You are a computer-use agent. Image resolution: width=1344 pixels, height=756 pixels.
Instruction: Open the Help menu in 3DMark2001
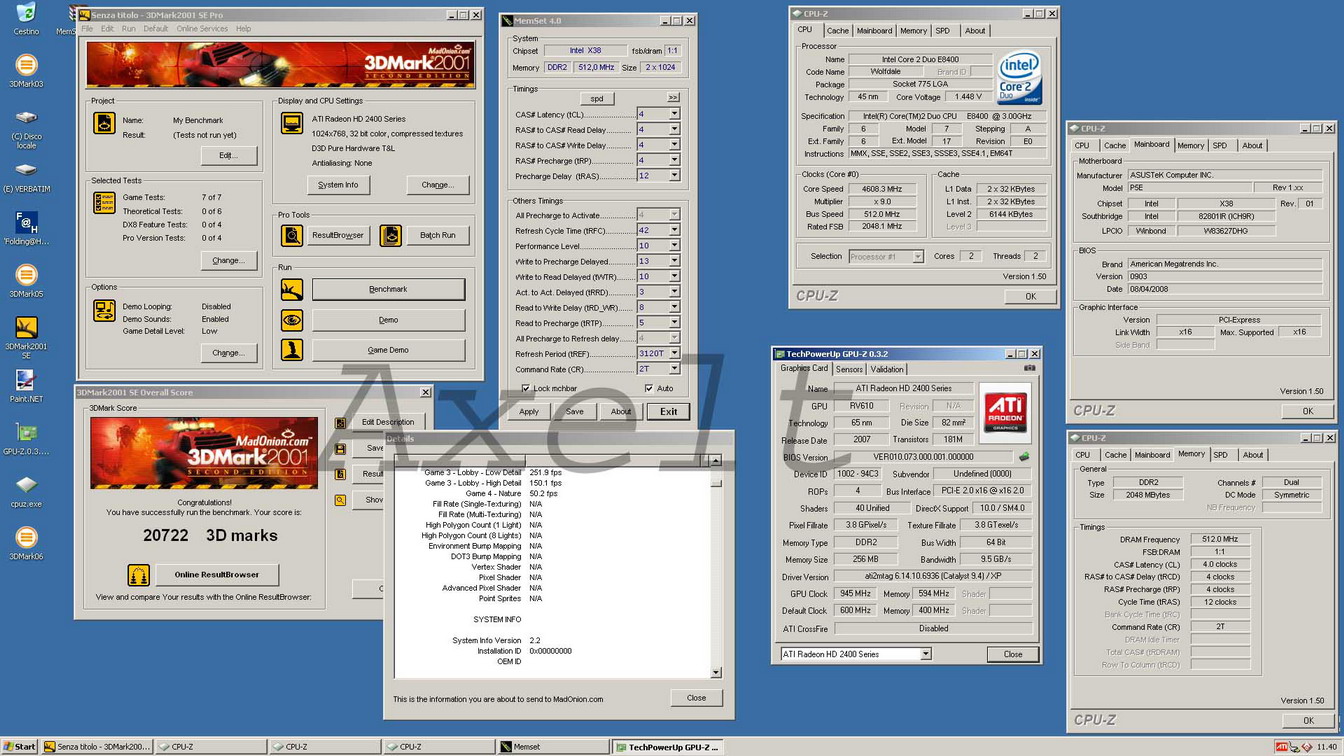tap(243, 29)
